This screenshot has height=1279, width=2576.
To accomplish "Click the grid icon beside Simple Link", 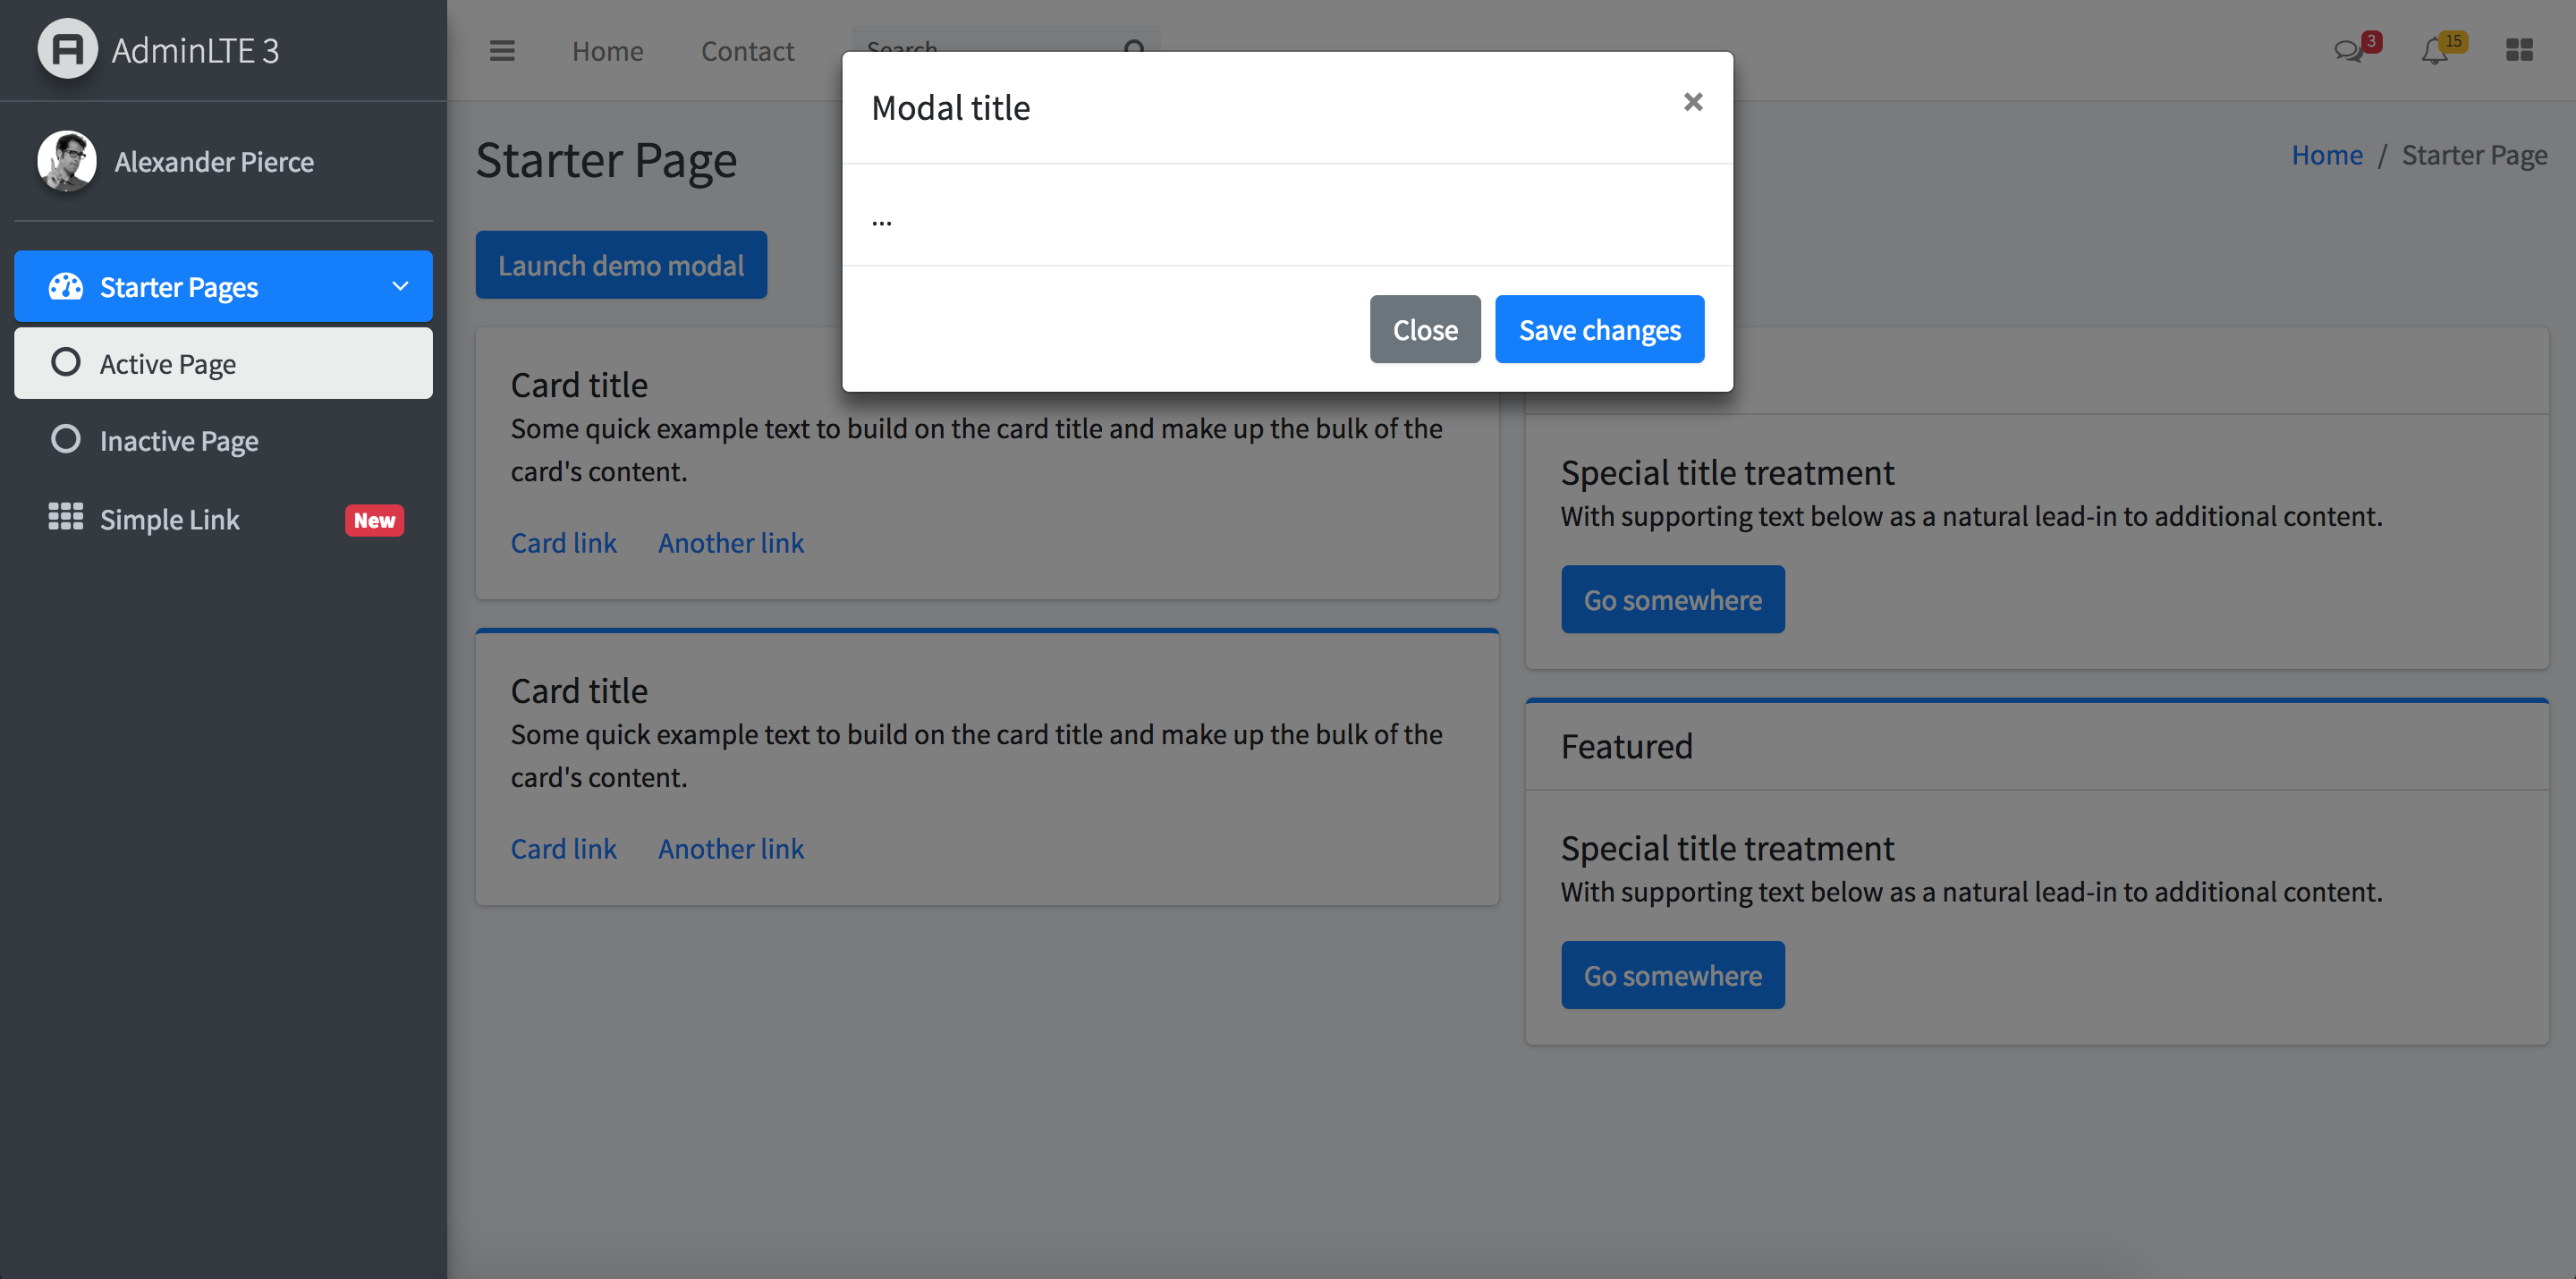I will pyautogui.click(x=64, y=517).
